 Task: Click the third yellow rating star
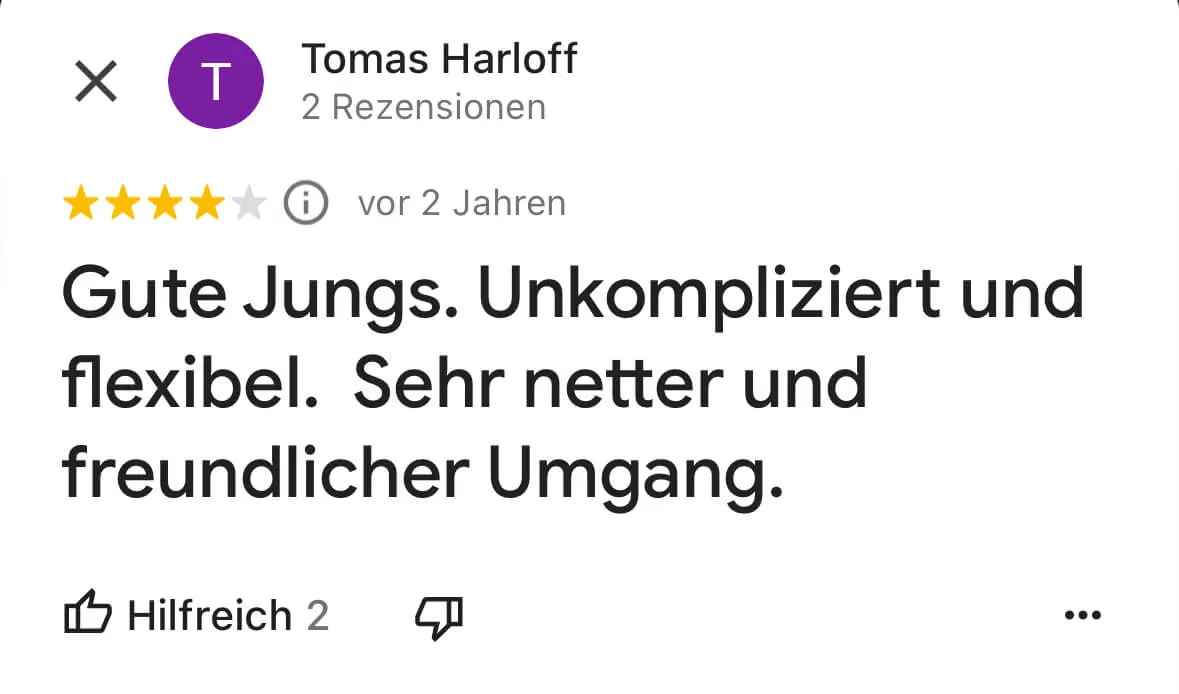(x=165, y=204)
